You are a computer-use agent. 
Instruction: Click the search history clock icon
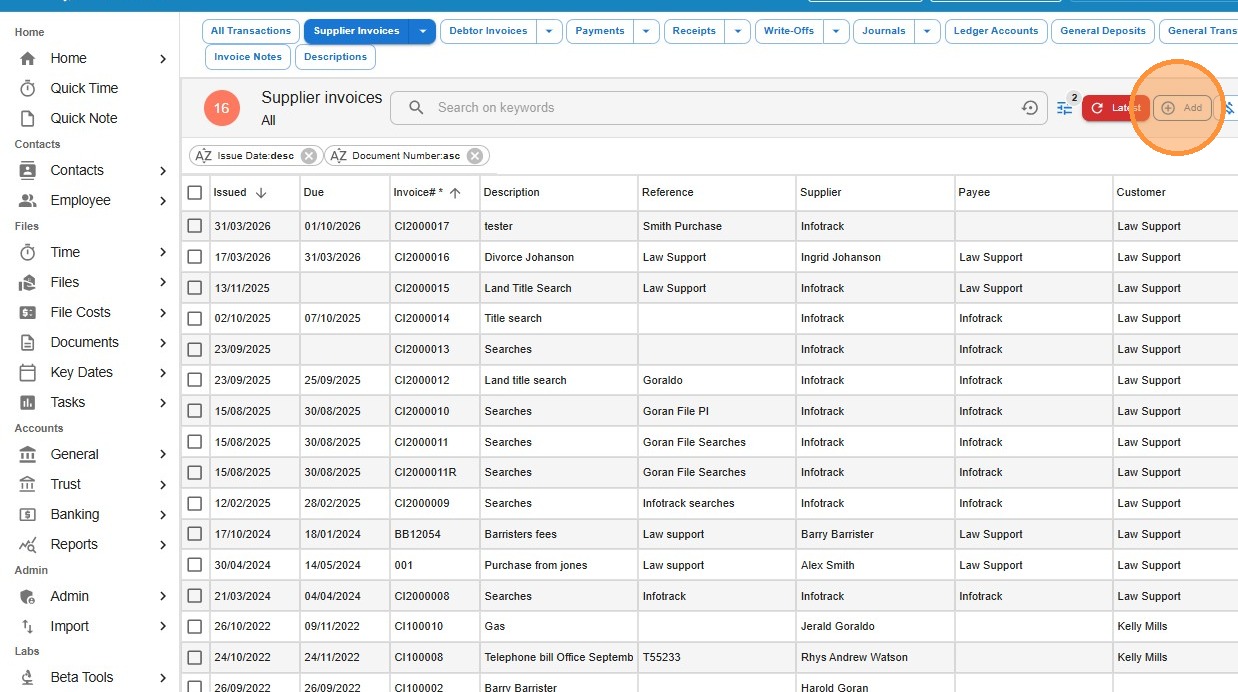click(1029, 108)
